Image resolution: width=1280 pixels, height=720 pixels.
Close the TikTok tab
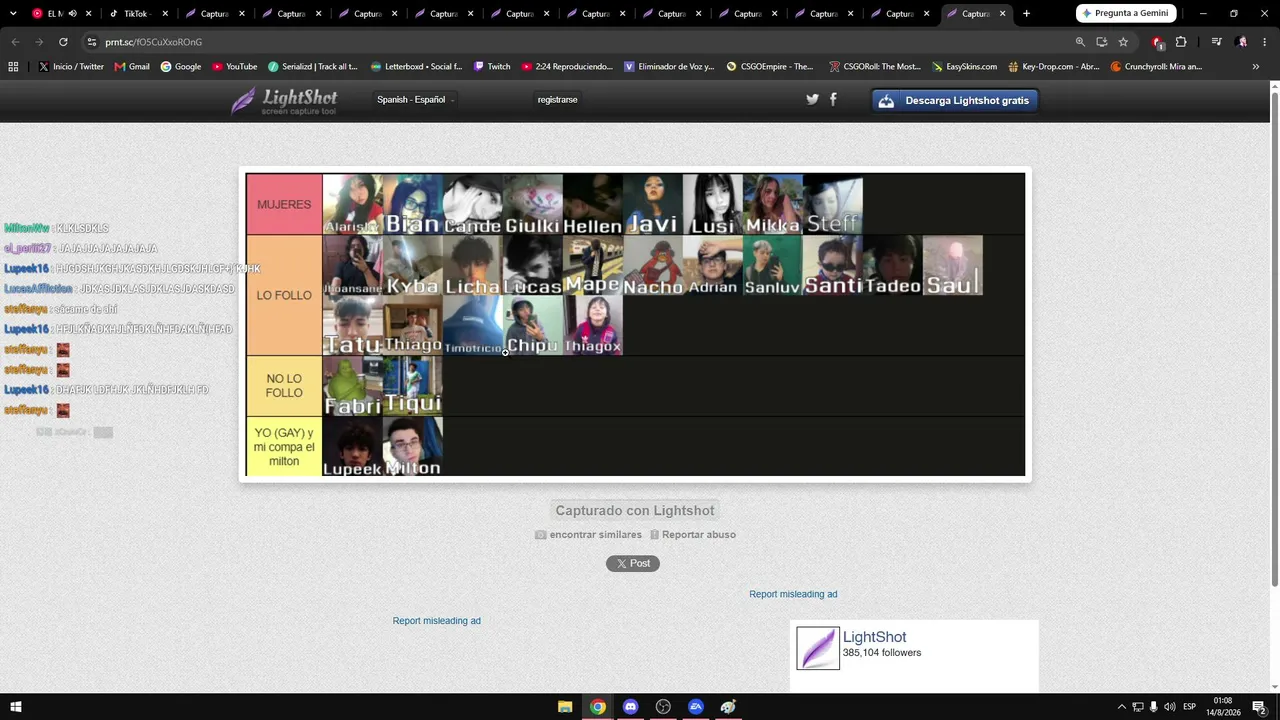pos(166,14)
